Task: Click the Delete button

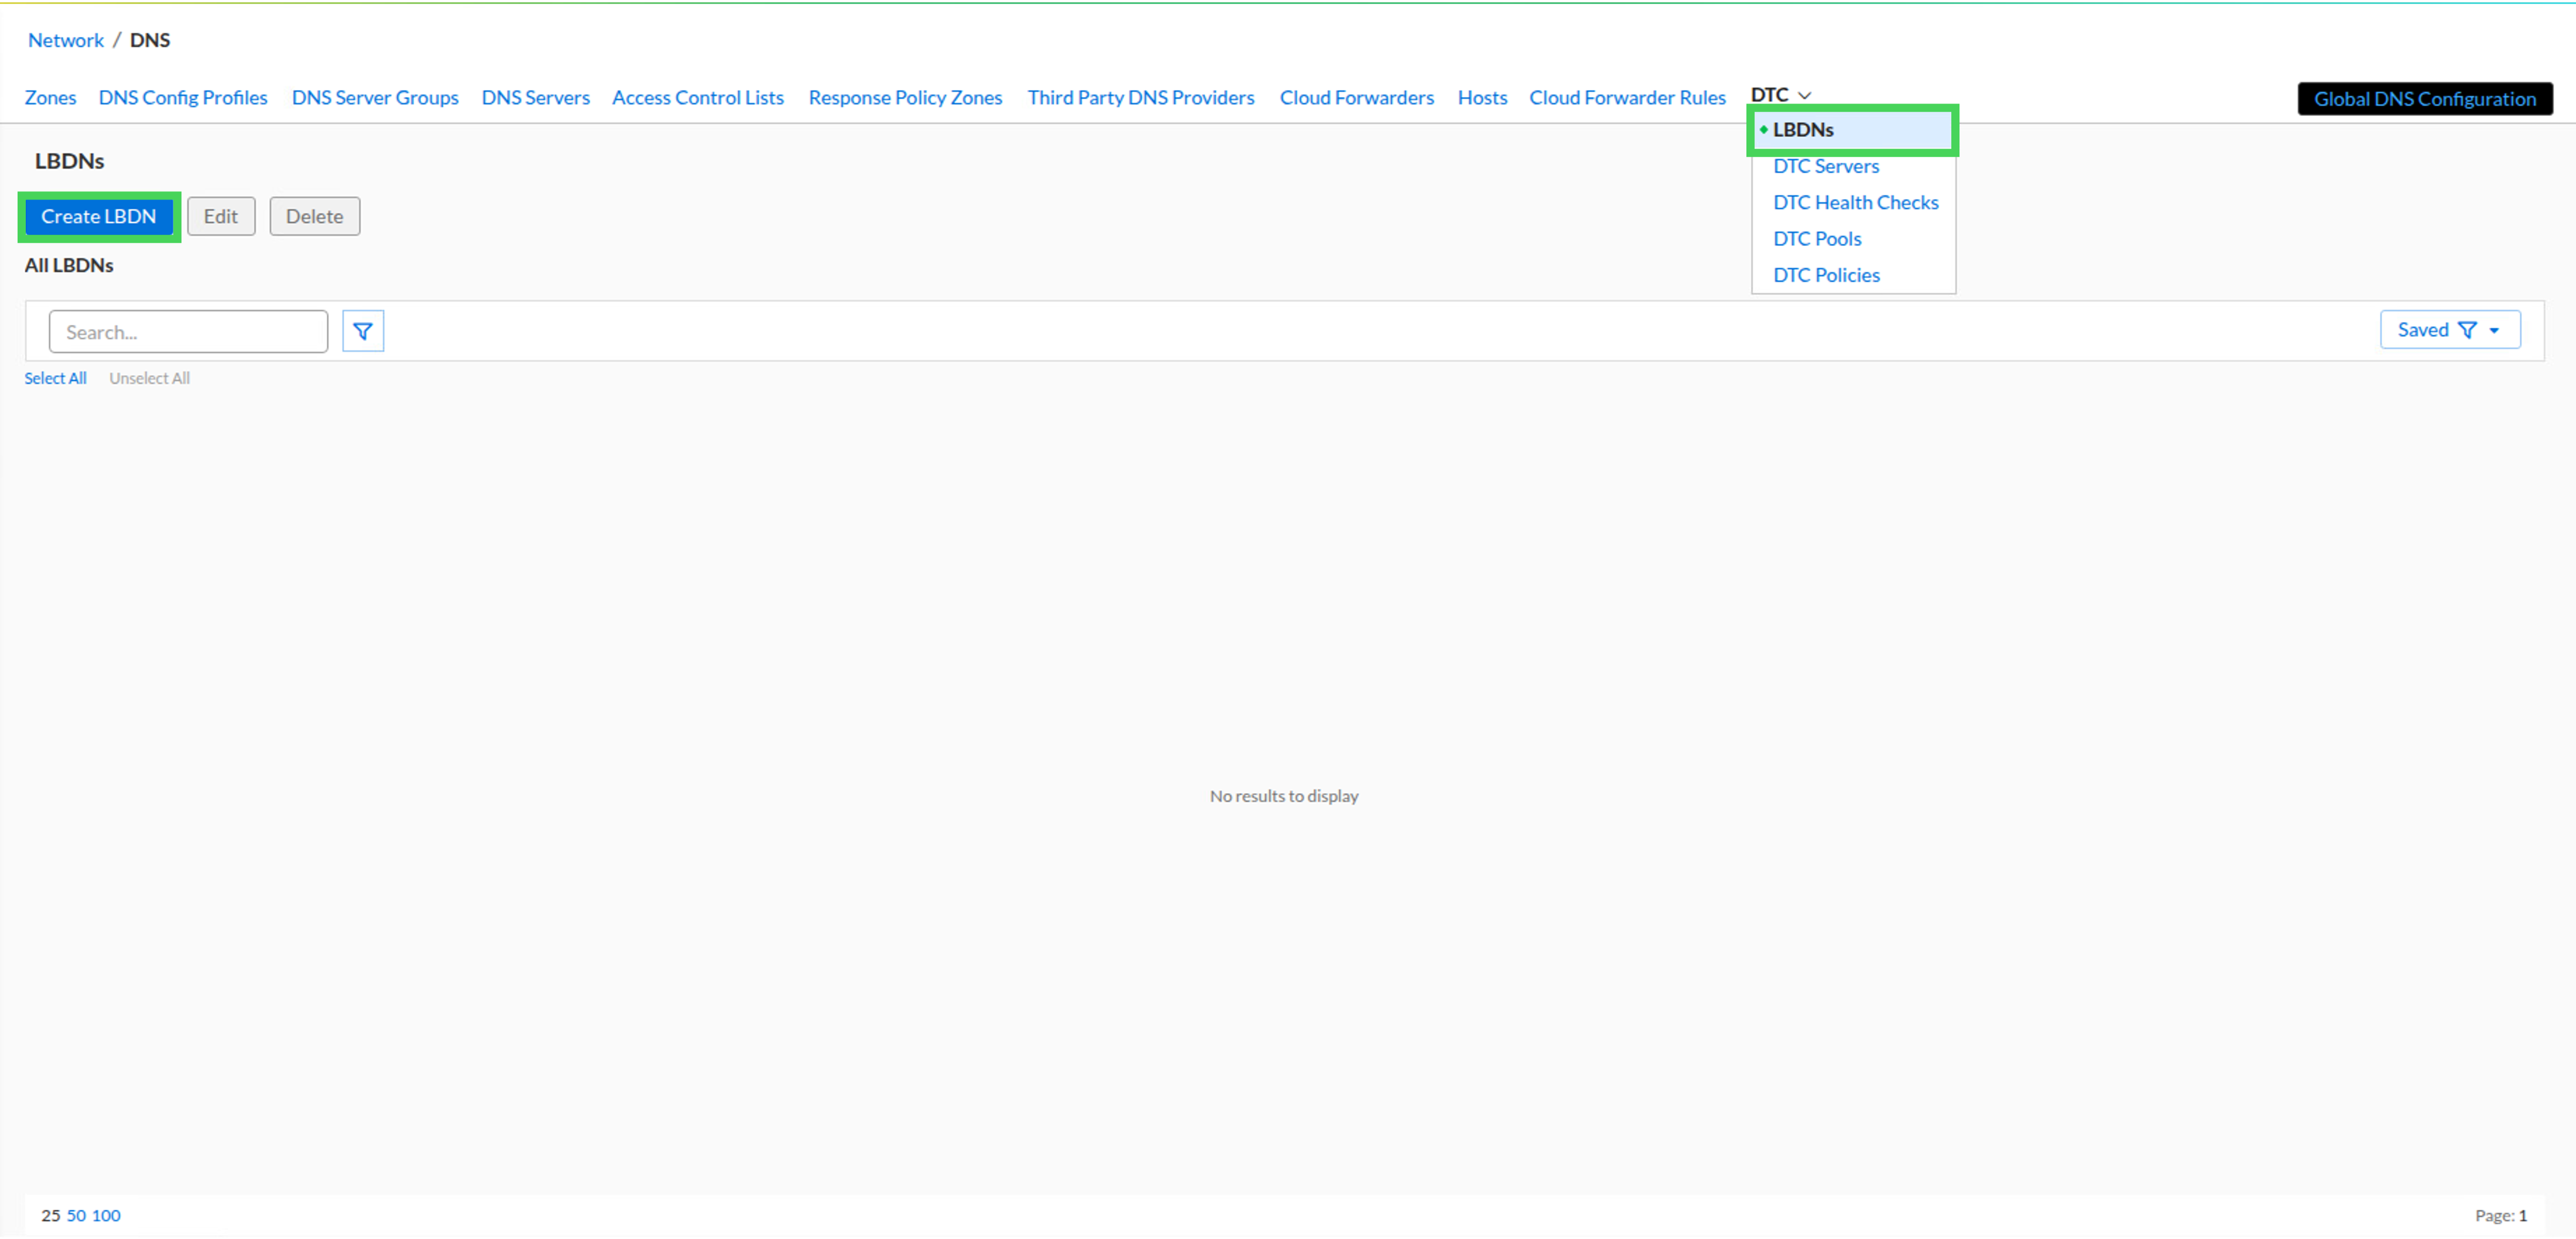Action: (314, 216)
